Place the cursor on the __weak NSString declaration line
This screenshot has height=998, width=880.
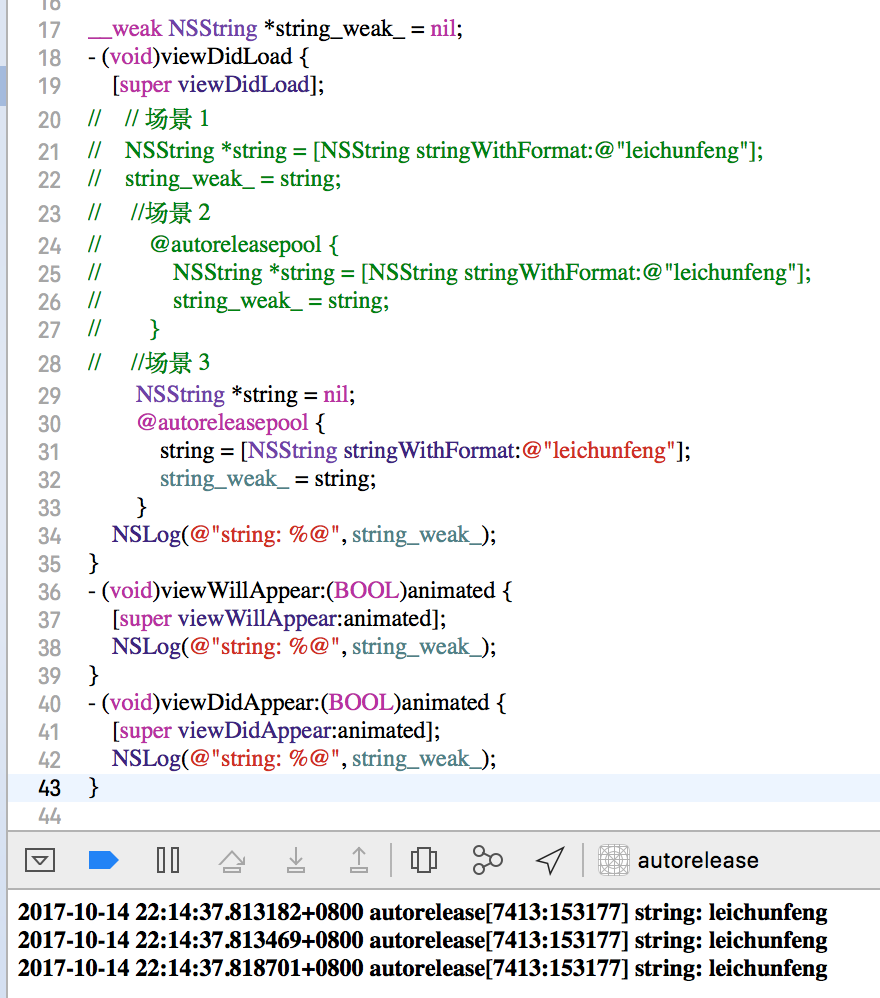pos(276,29)
